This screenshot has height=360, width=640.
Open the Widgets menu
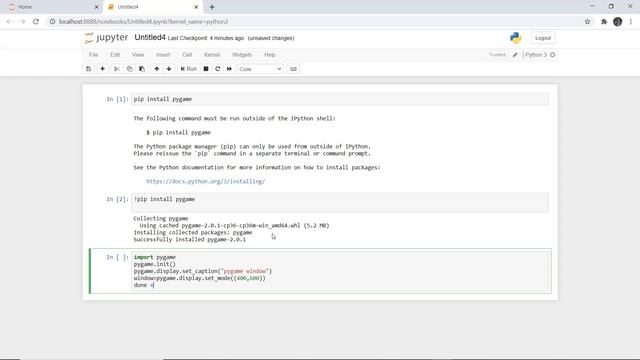click(x=242, y=55)
